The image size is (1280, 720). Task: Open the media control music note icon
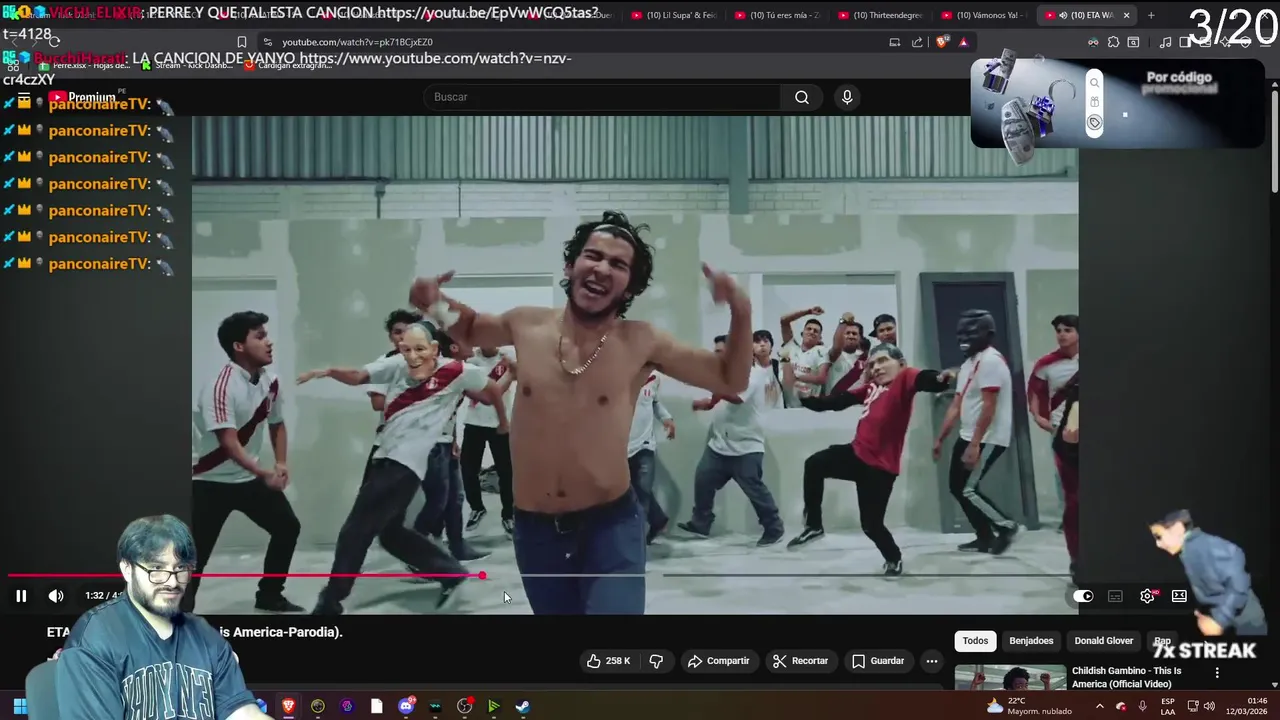tap(1165, 42)
